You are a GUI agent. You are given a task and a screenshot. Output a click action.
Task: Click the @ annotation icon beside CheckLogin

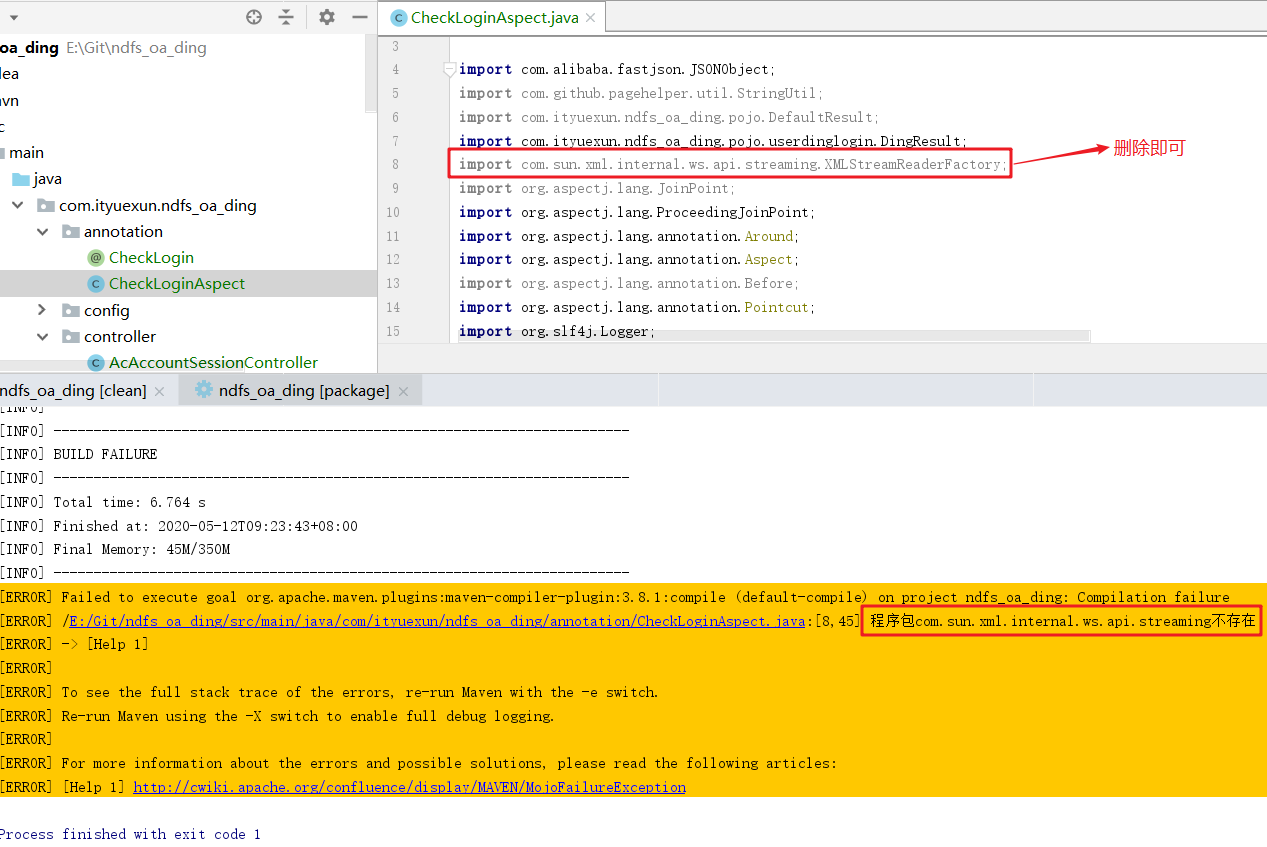click(94, 257)
